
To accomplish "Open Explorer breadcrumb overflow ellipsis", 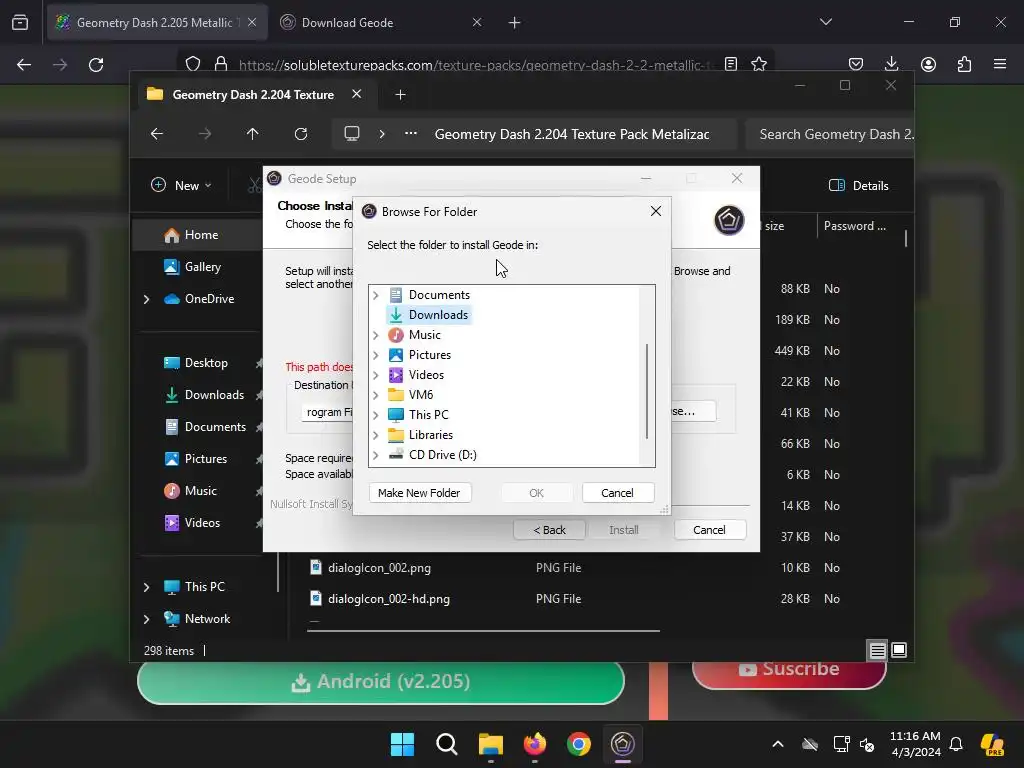I will (x=411, y=134).
